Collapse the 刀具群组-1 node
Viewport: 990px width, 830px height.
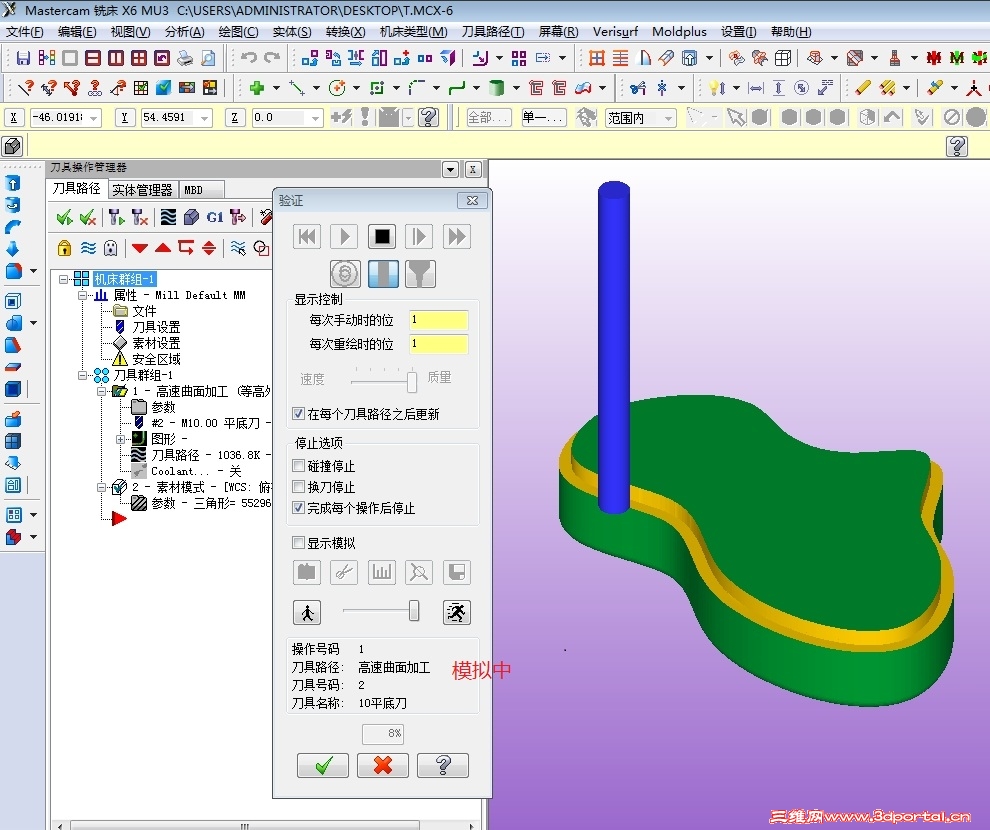pyautogui.click(x=82, y=375)
